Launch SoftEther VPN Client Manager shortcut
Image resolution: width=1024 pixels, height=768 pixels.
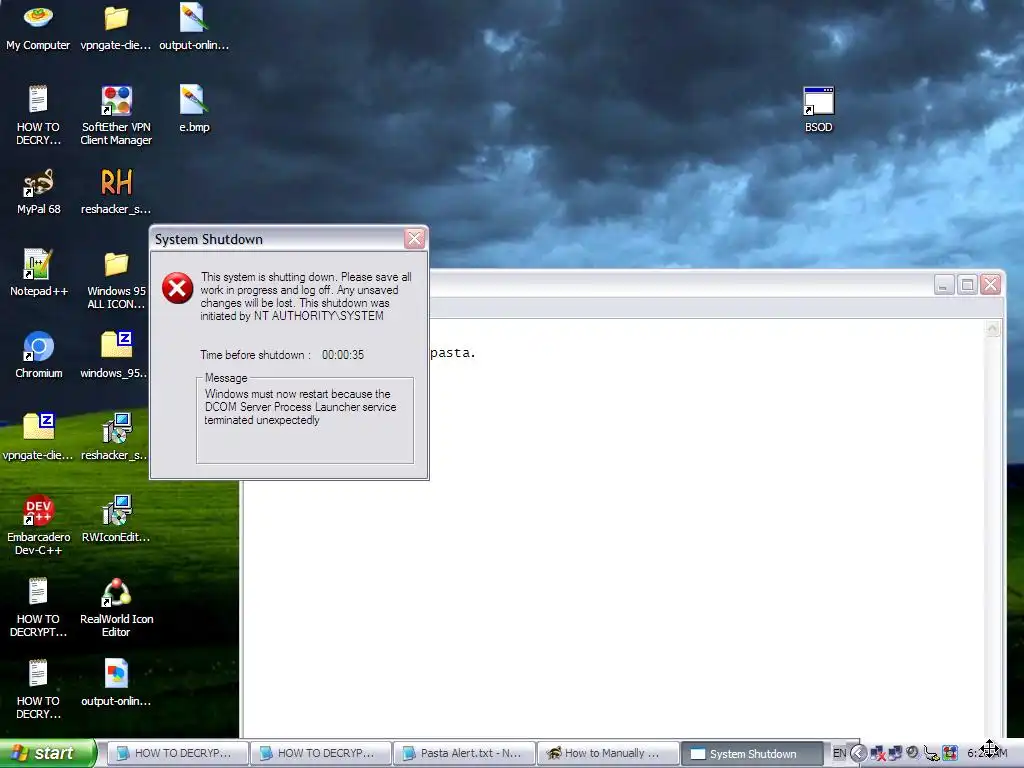click(116, 115)
